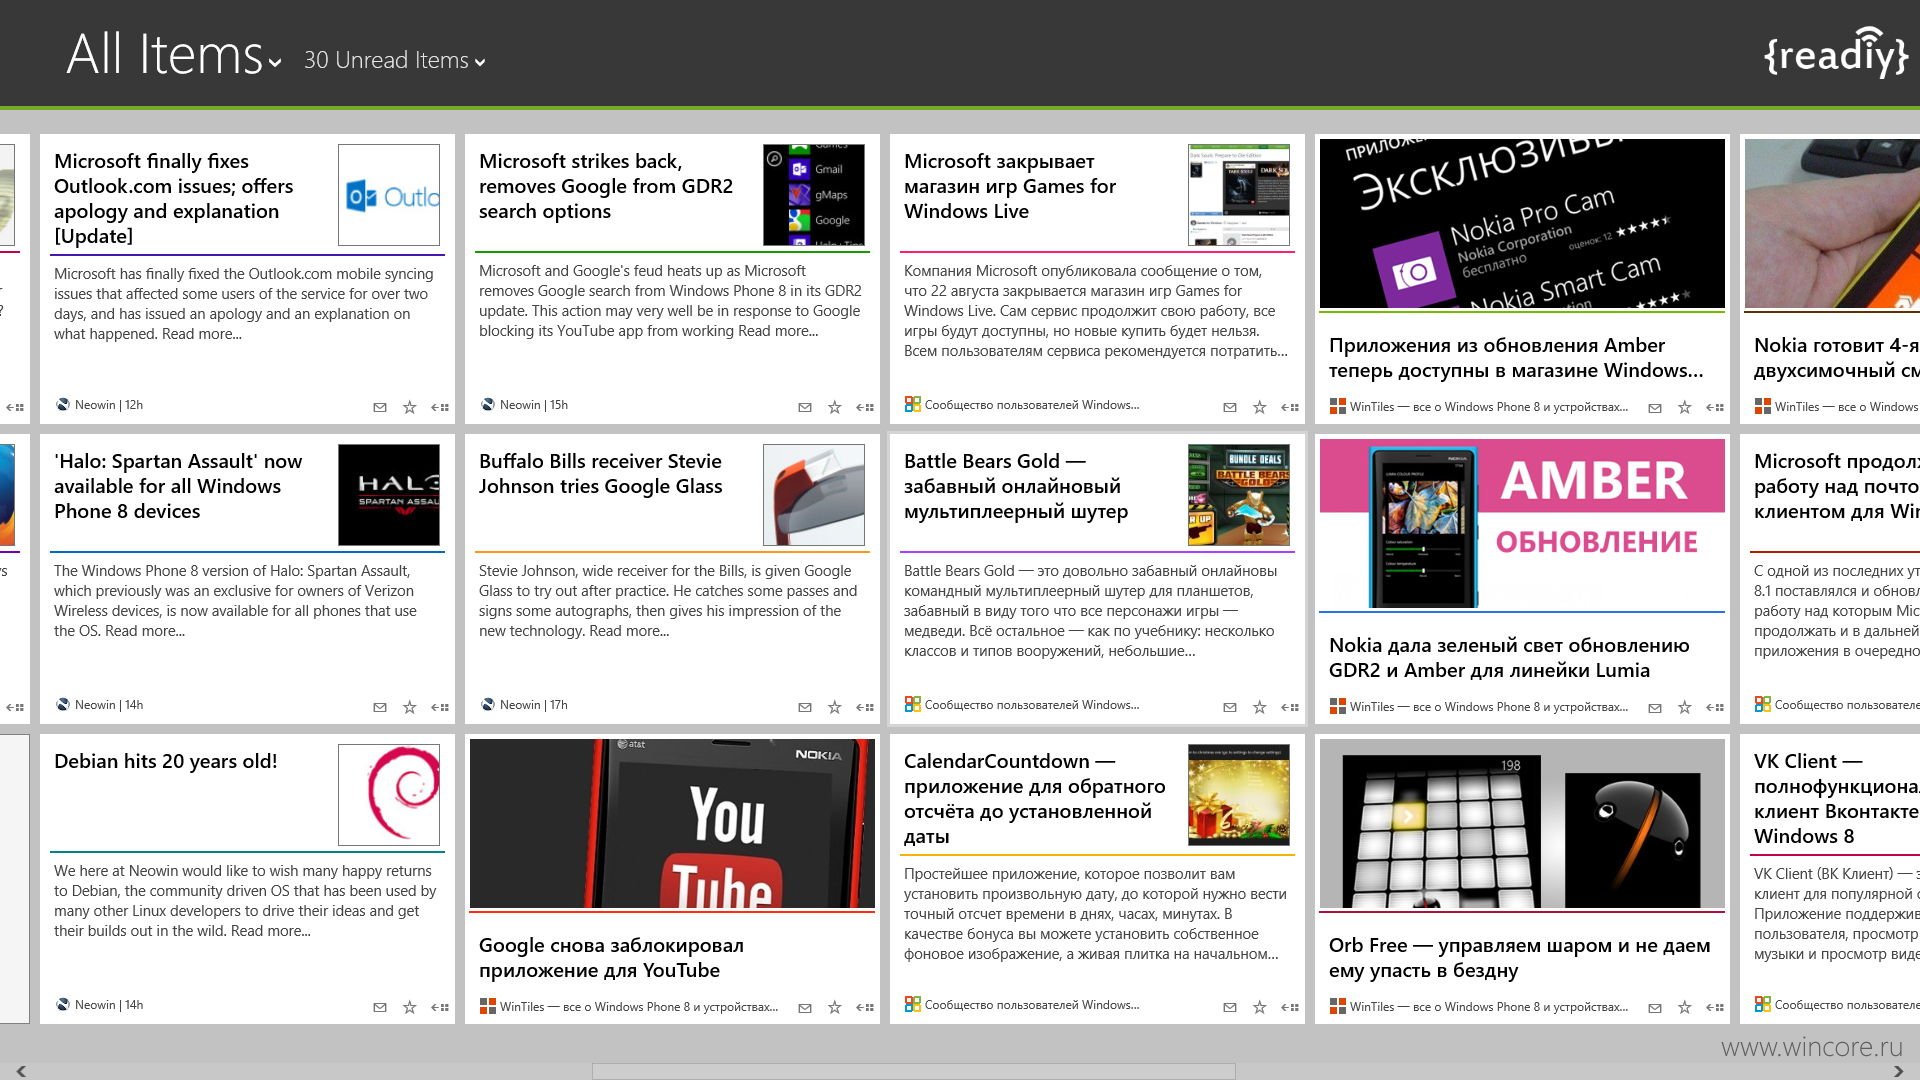Open Debian hits 20 years old headline
Screen dimensions: 1920x1080
tap(166, 761)
